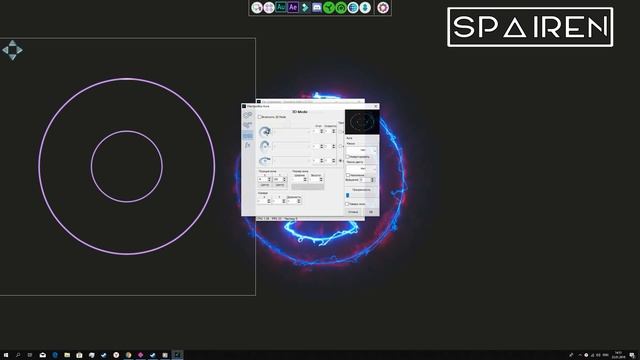Open Windows search from the taskbar

pos(18,355)
